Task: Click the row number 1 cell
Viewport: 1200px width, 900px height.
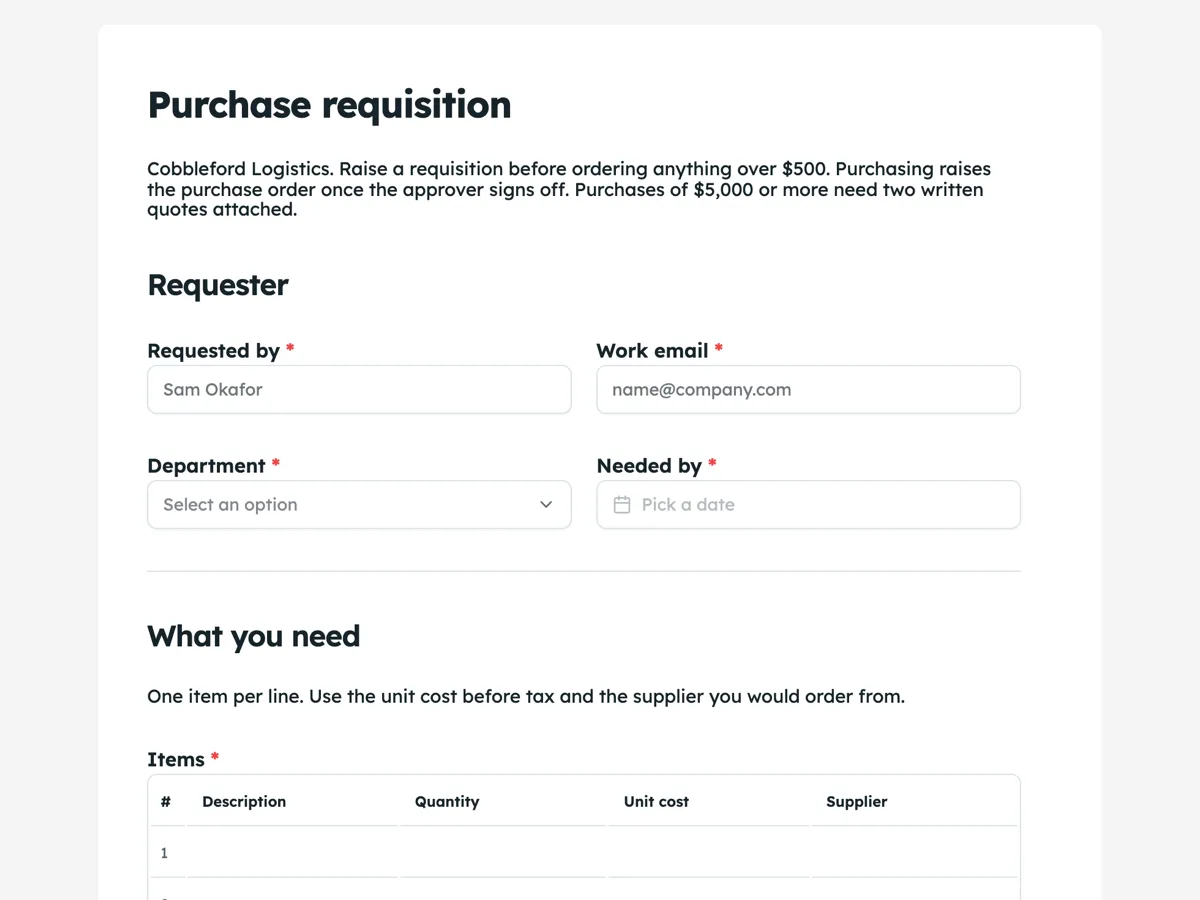Action: [167, 853]
